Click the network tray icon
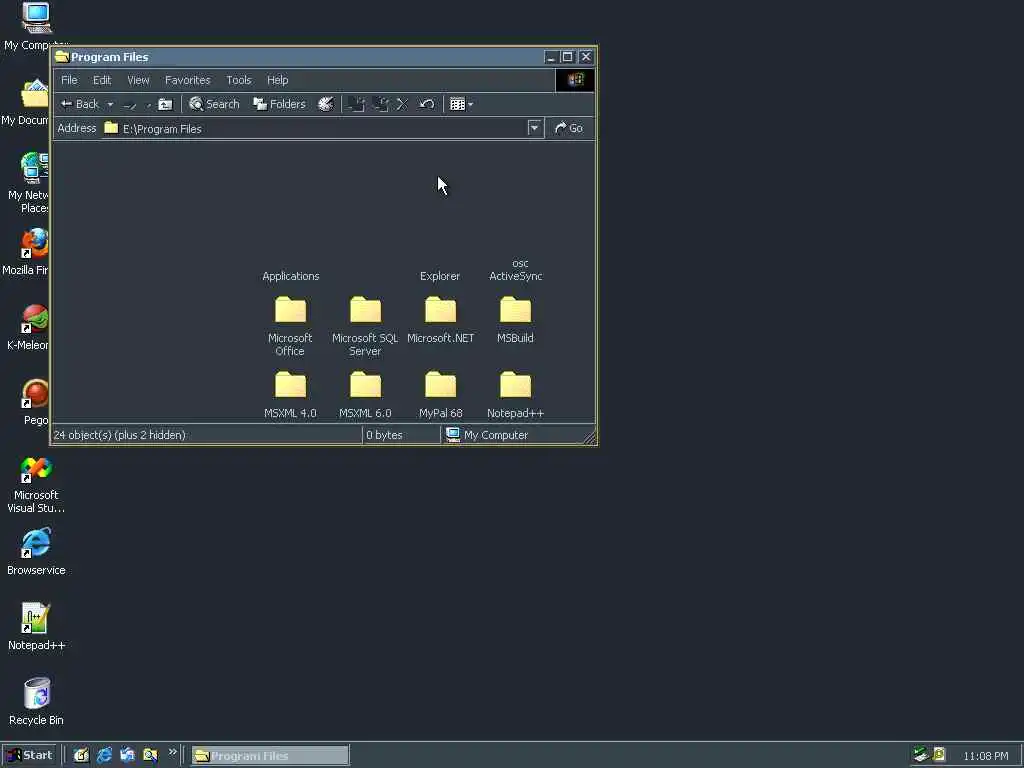The width and height of the screenshot is (1024, 768). tap(920, 754)
